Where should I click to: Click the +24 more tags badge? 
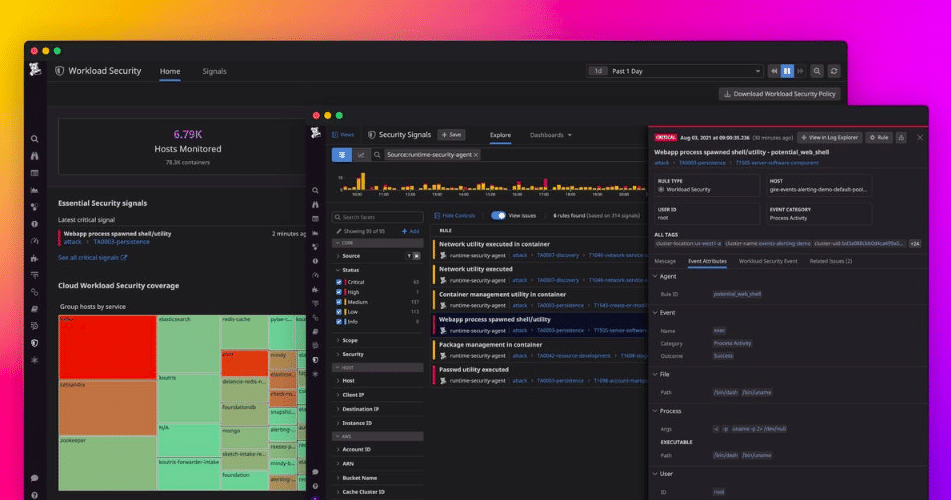pos(915,243)
